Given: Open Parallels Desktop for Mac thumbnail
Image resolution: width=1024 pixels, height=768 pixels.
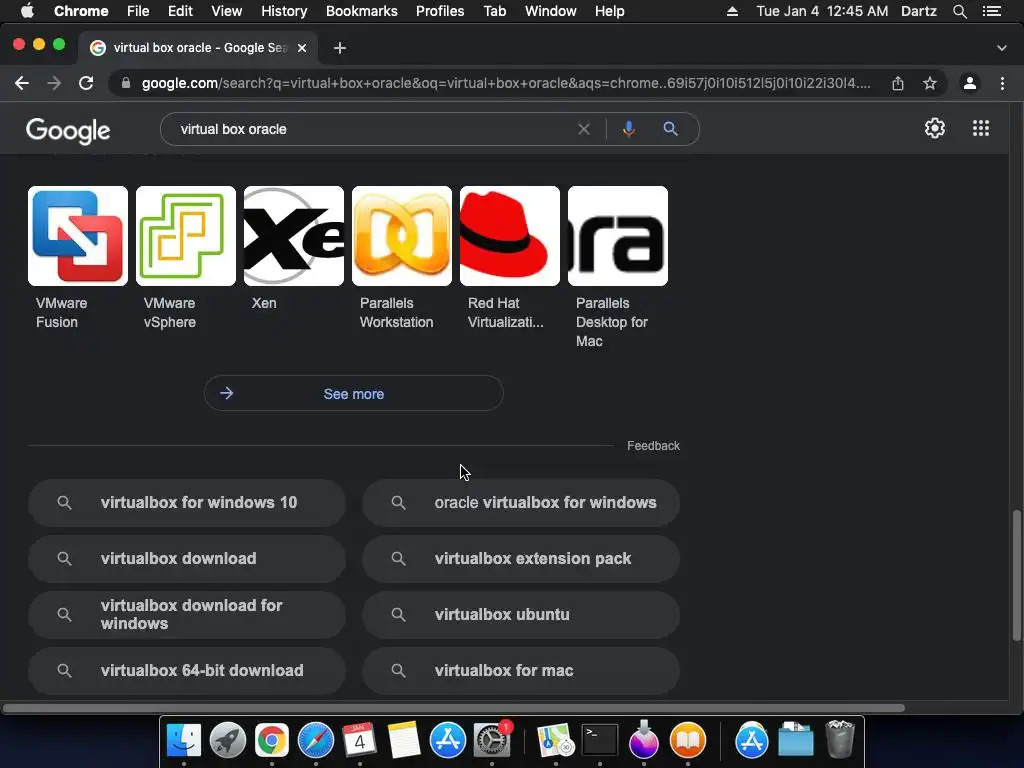Looking at the screenshot, I should (x=618, y=236).
